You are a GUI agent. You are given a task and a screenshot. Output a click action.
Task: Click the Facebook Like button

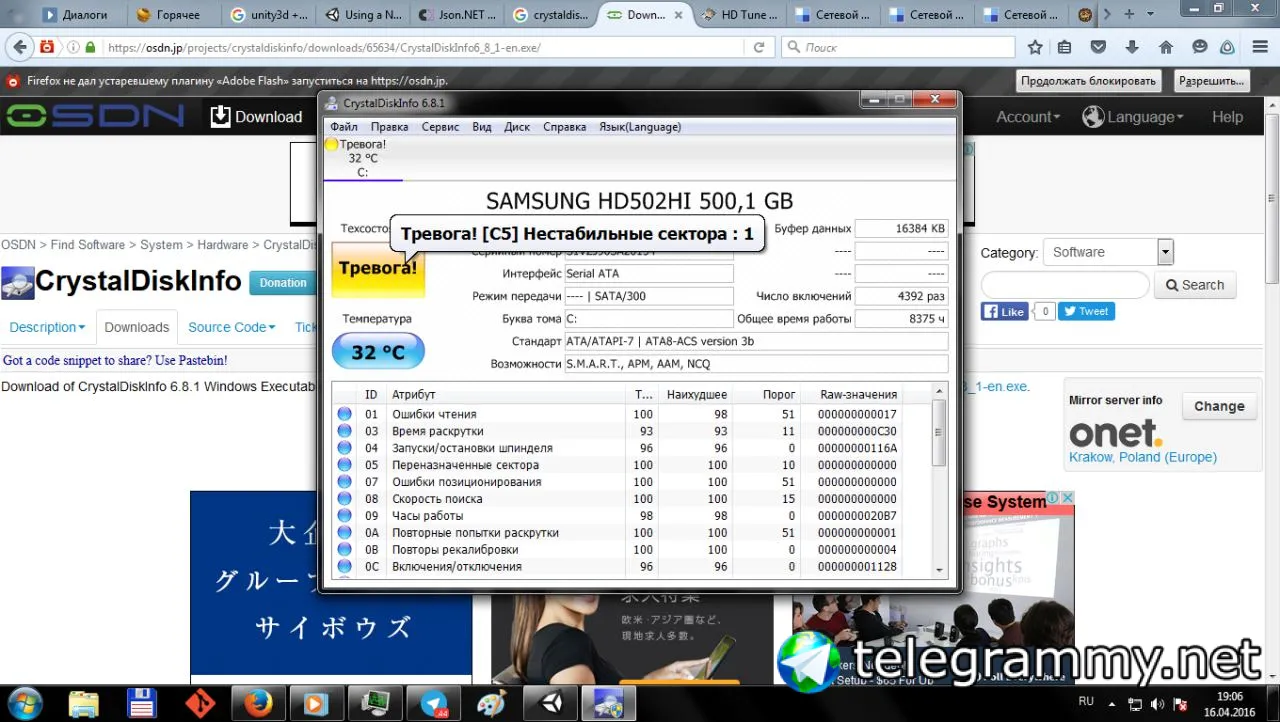[x=1005, y=311]
